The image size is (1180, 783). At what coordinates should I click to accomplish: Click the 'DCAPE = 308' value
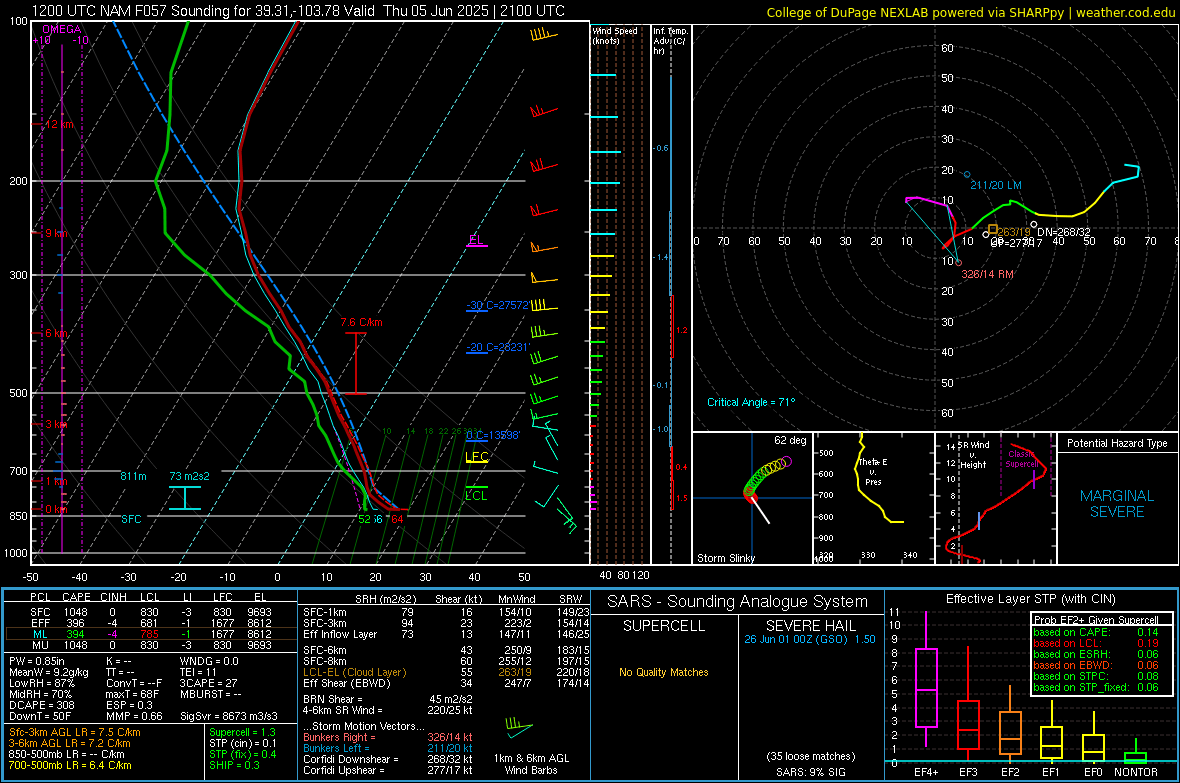click(x=41, y=705)
